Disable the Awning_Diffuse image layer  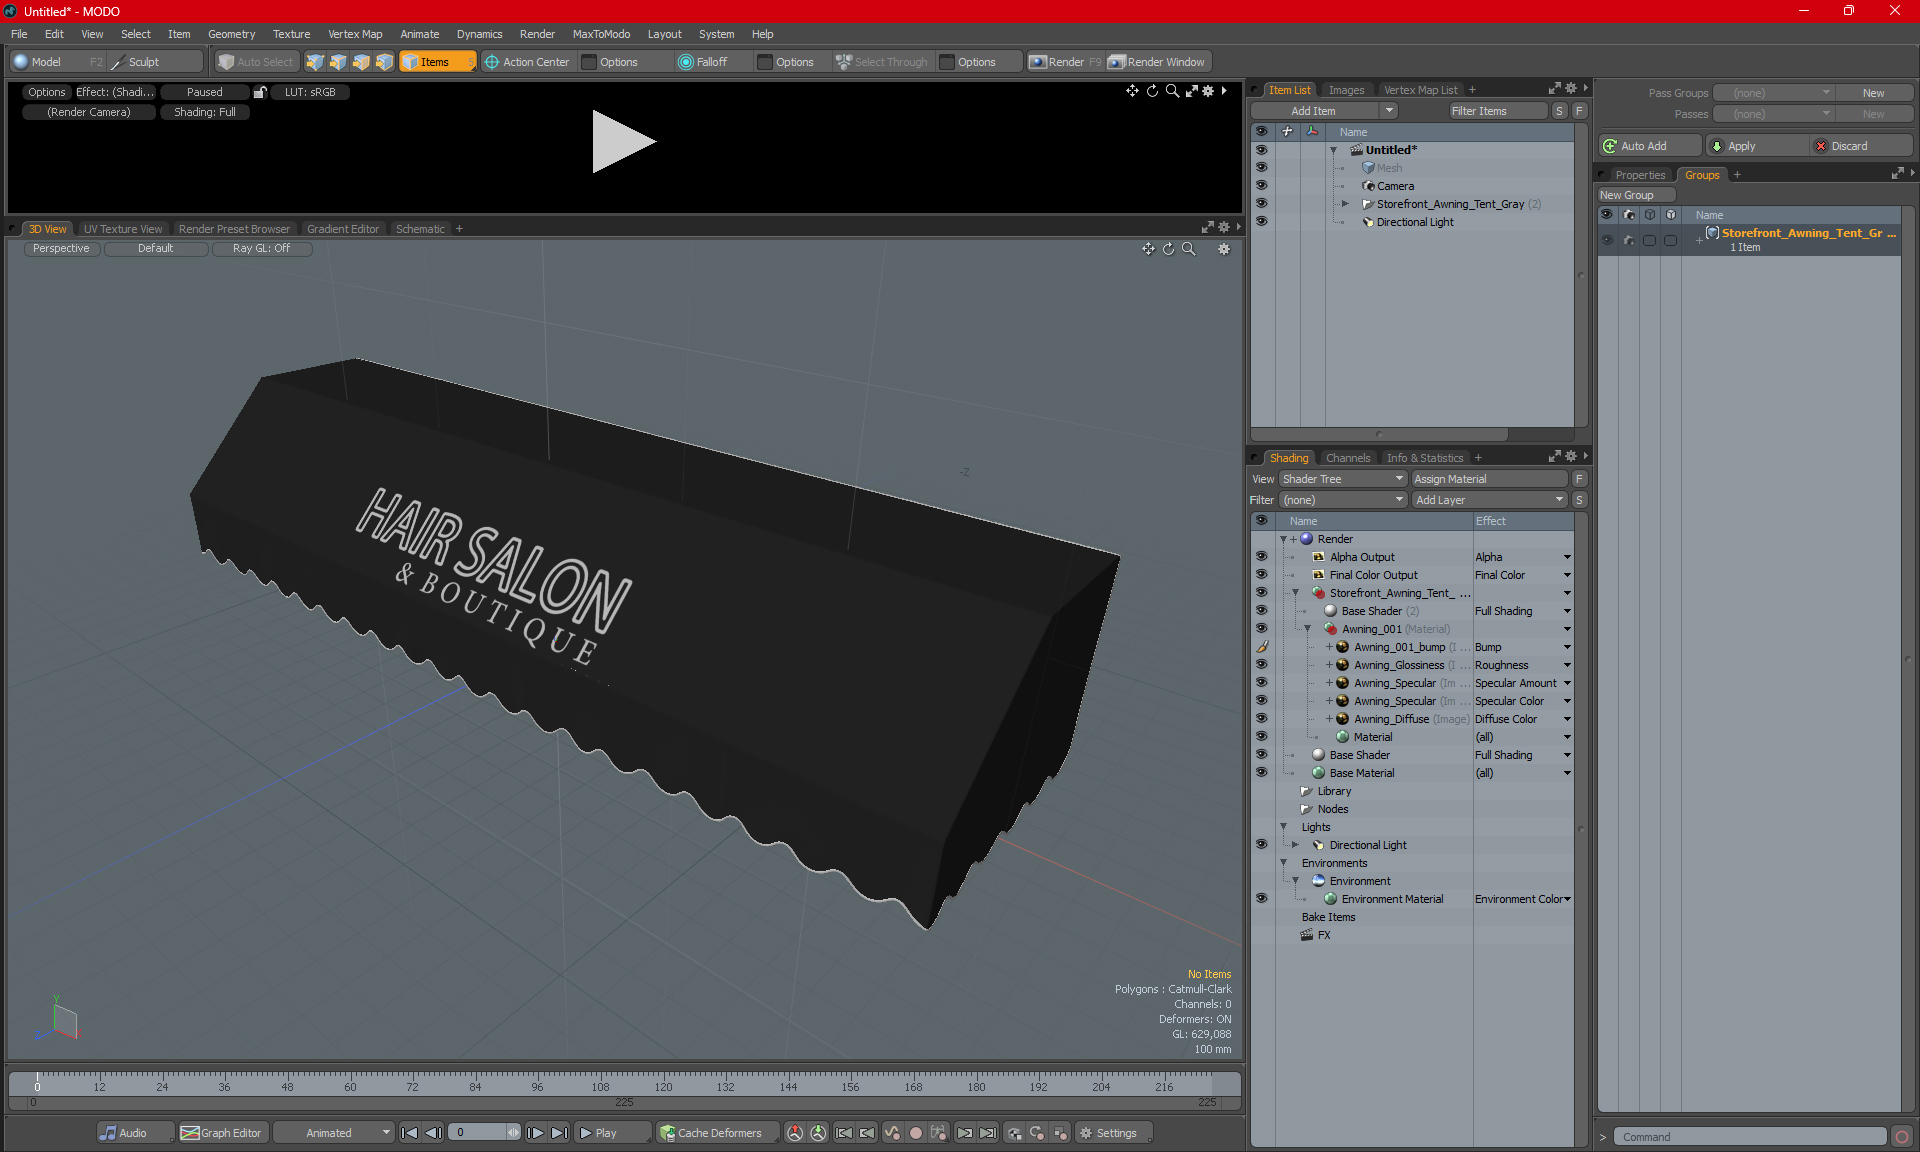click(x=1261, y=719)
